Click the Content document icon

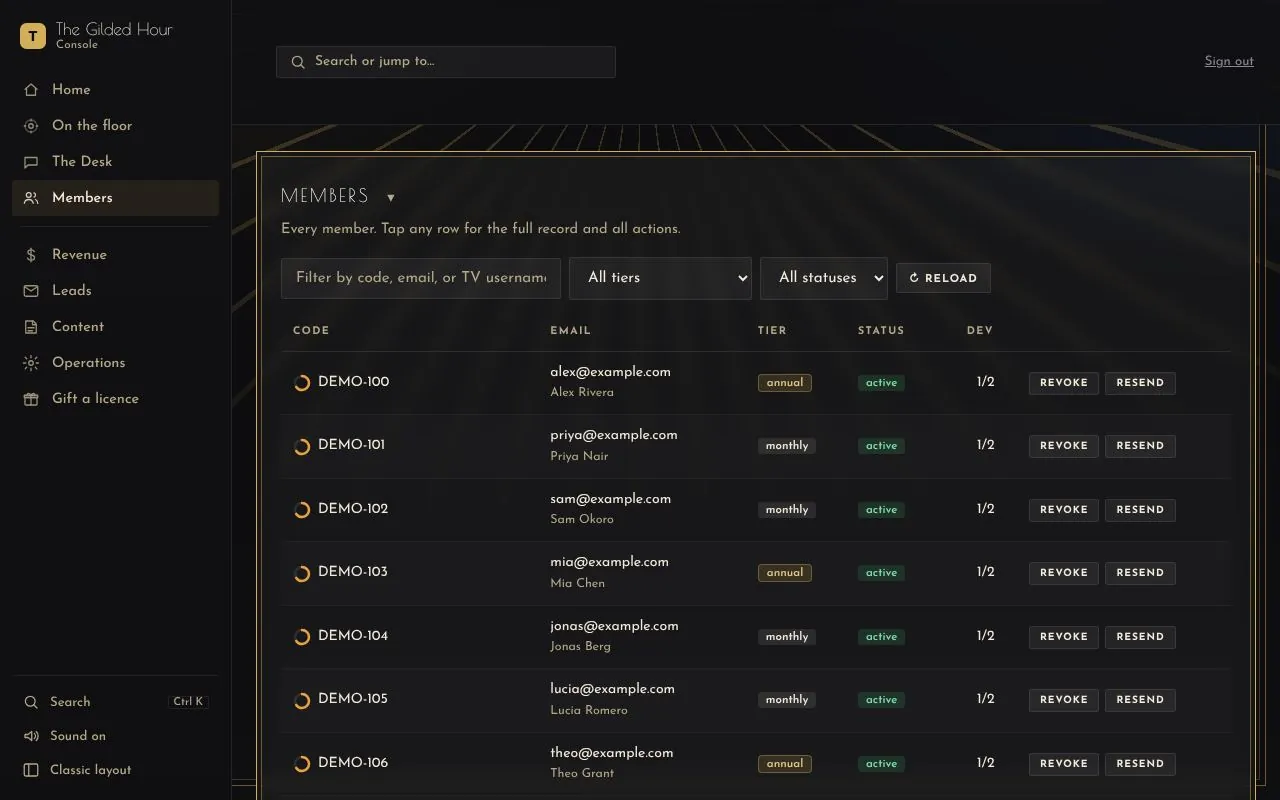tap(31, 327)
